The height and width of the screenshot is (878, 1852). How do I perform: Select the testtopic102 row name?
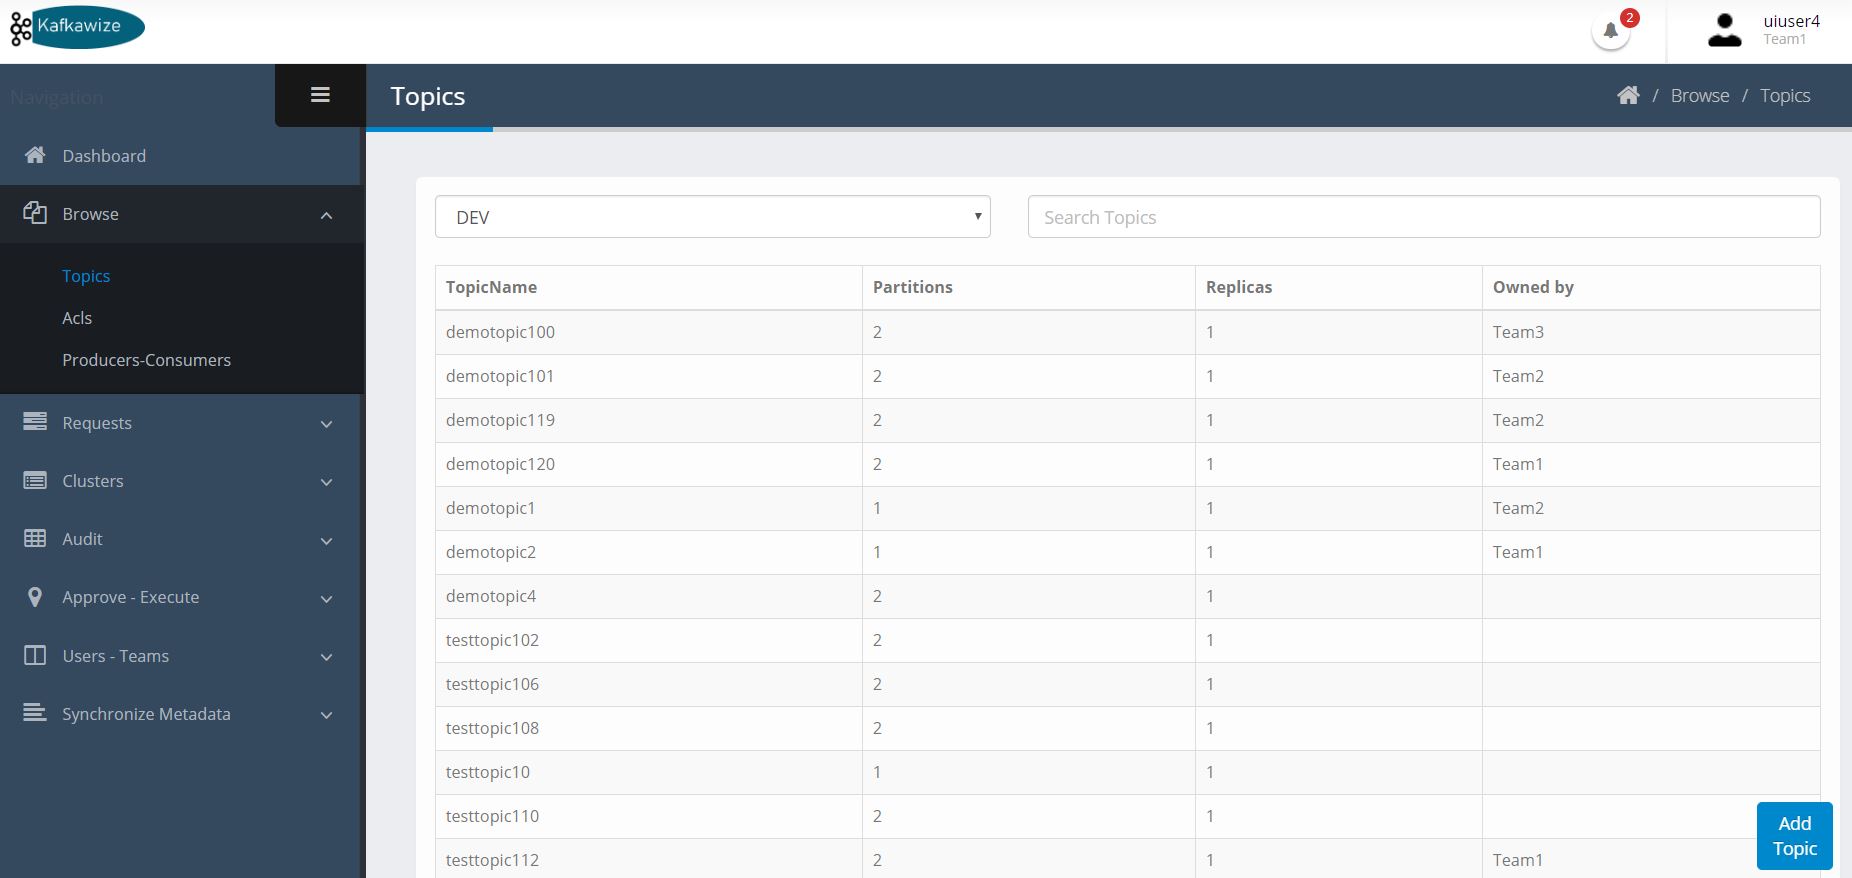(492, 640)
